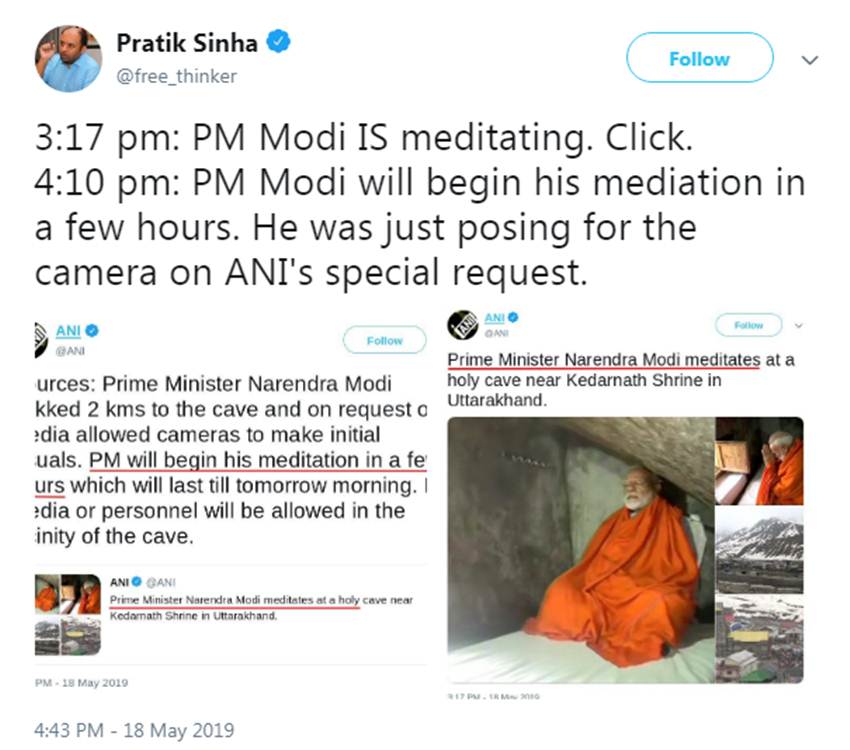Click the Pratik Sinha display name
The image size is (850, 750).
pyautogui.click(x=187, y=43)
